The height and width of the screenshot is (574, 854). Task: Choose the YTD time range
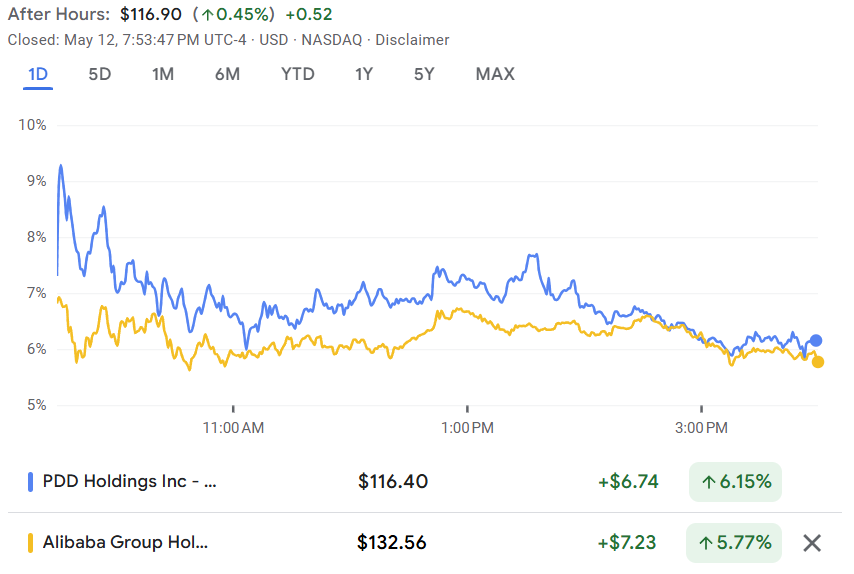tap(297, 74)
